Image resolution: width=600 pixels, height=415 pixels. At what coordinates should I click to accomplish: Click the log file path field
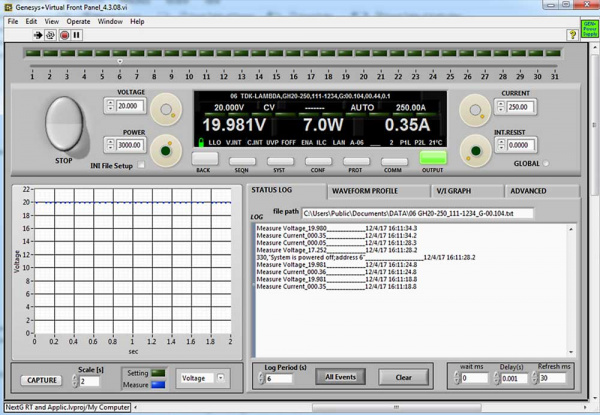click(417, 213)
